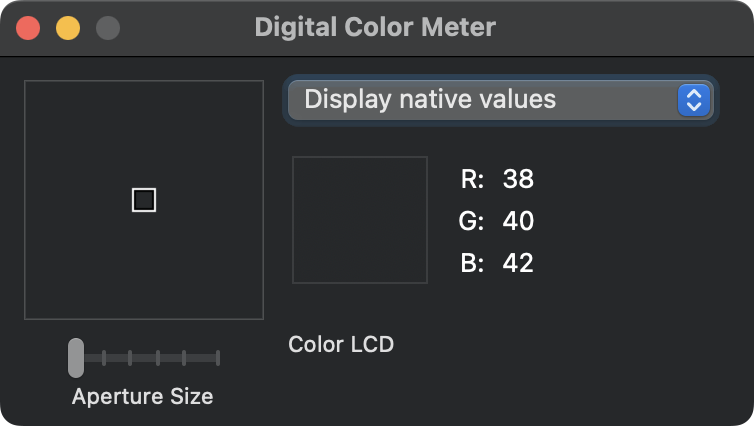Click the gray disabled zoom window button
Screen dimensions: 754x426
[x=107, y=28]
